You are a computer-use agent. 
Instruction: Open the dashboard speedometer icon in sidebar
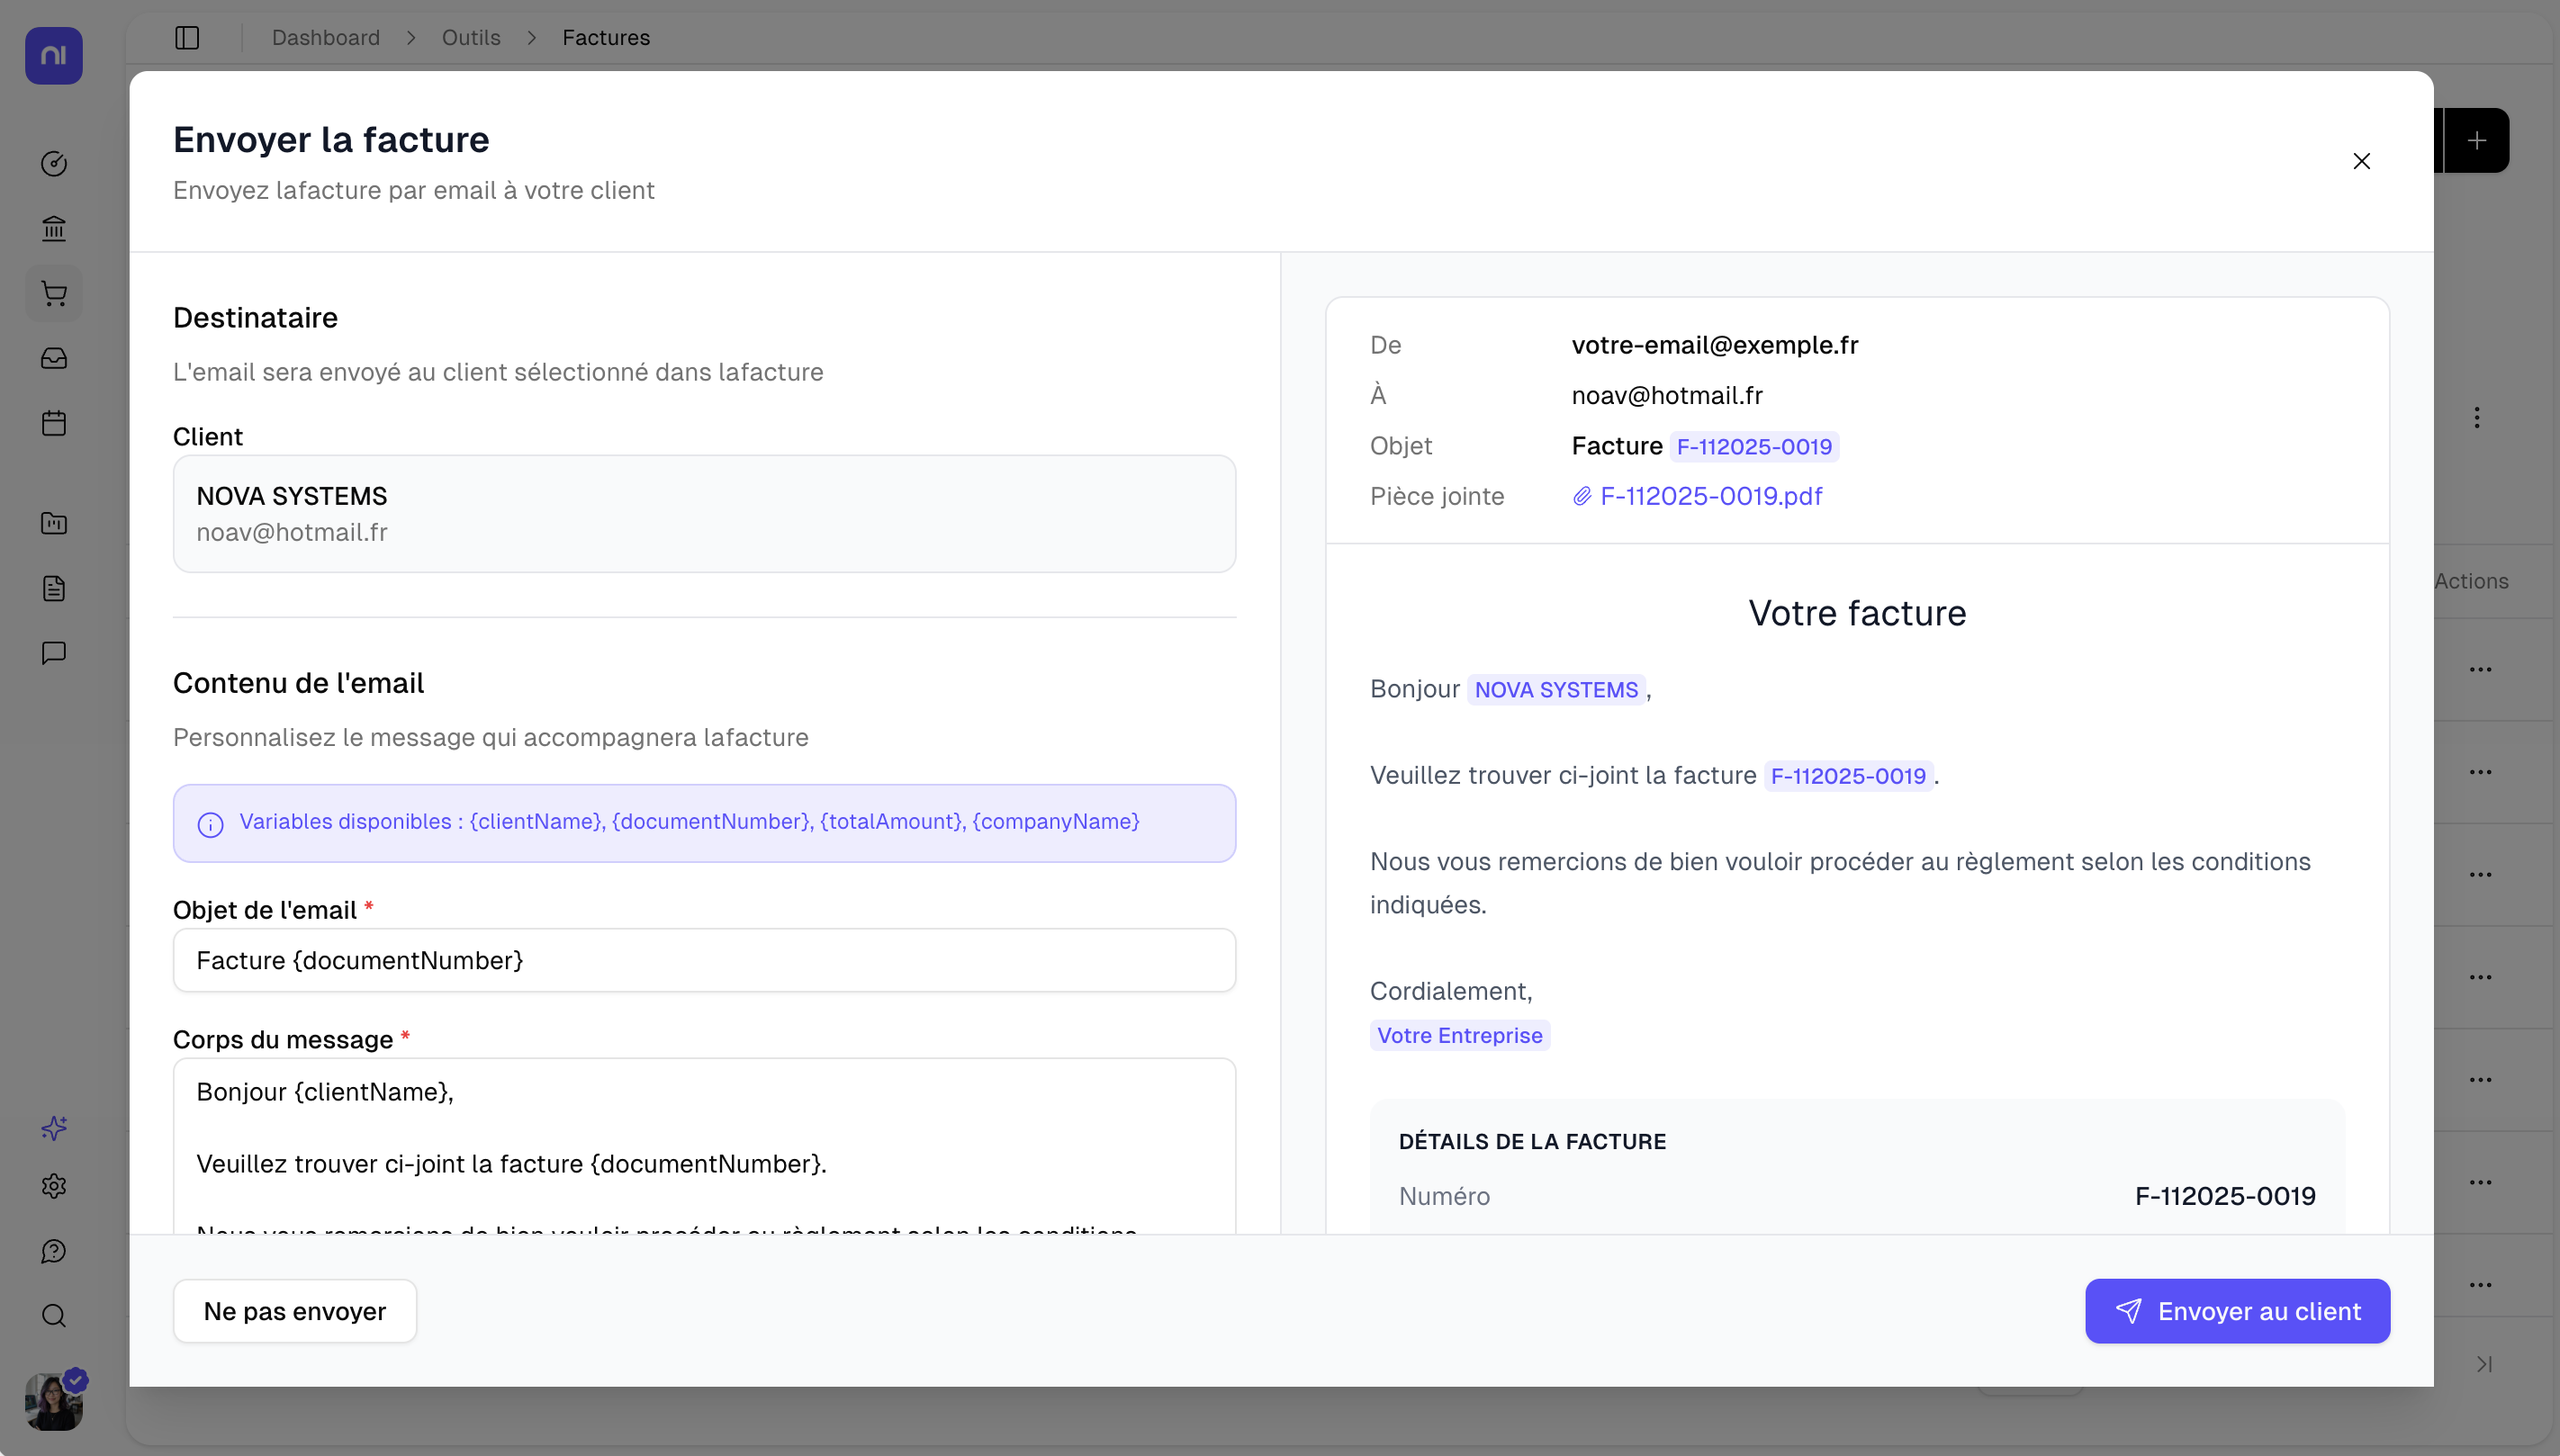click(x=54, y=164)
